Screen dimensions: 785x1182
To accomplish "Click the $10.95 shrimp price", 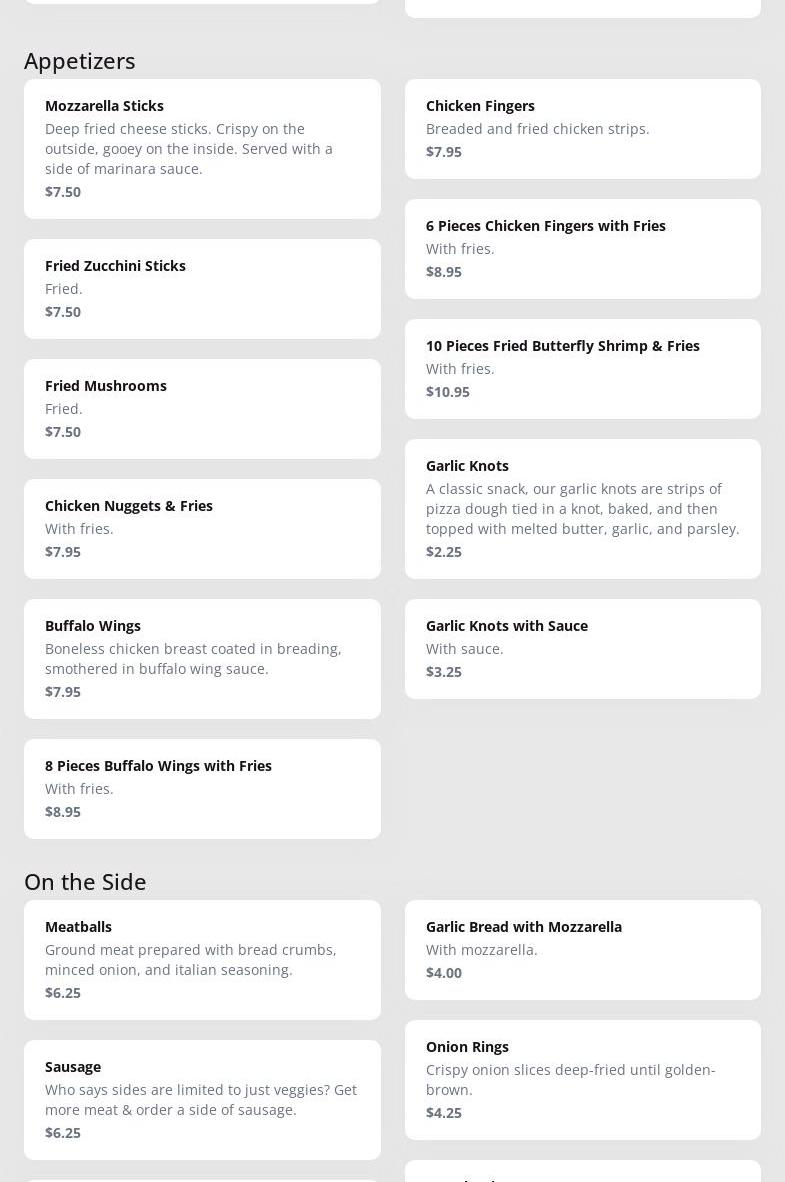I will (x=448, y=392).
